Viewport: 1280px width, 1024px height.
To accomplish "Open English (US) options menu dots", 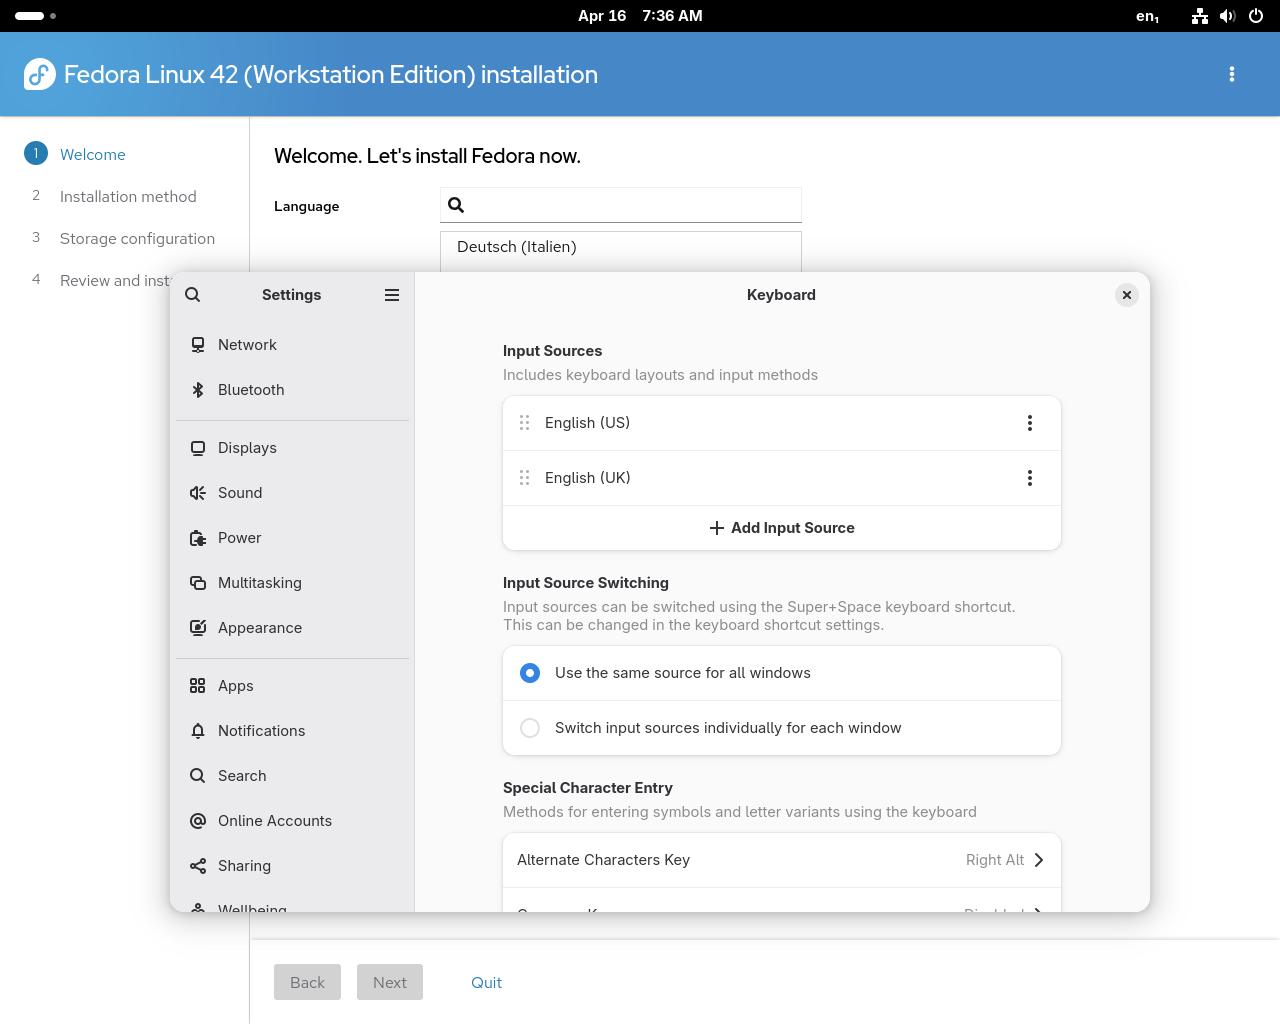I will click(1030, 423).
